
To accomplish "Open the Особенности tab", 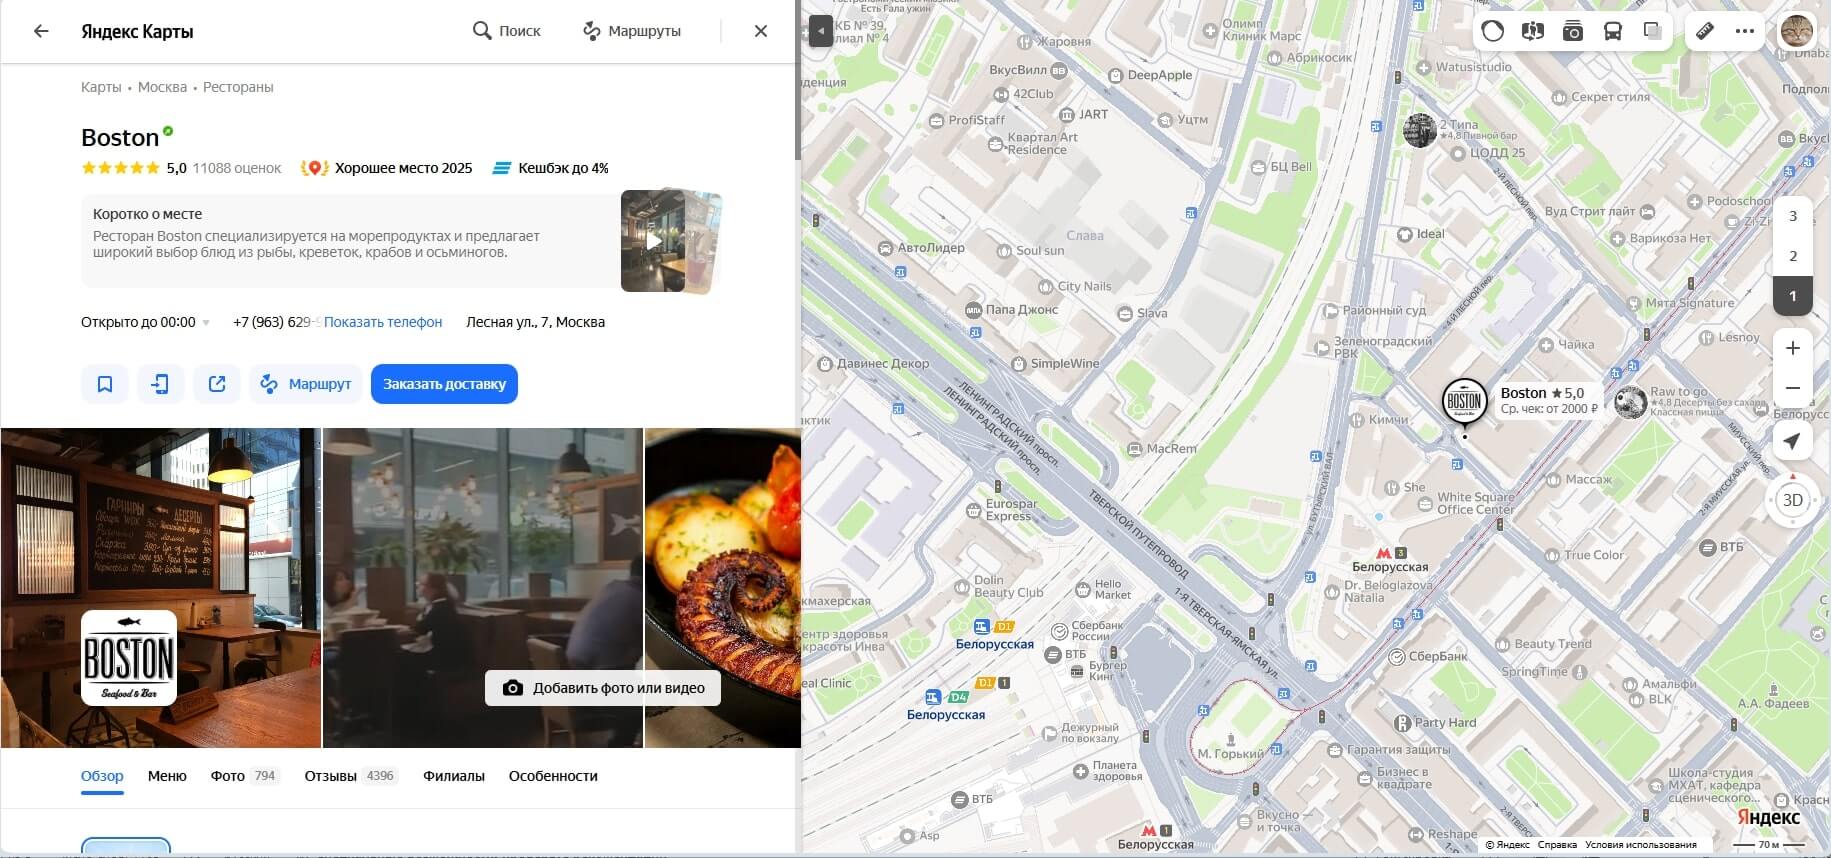I will [553, 776].
